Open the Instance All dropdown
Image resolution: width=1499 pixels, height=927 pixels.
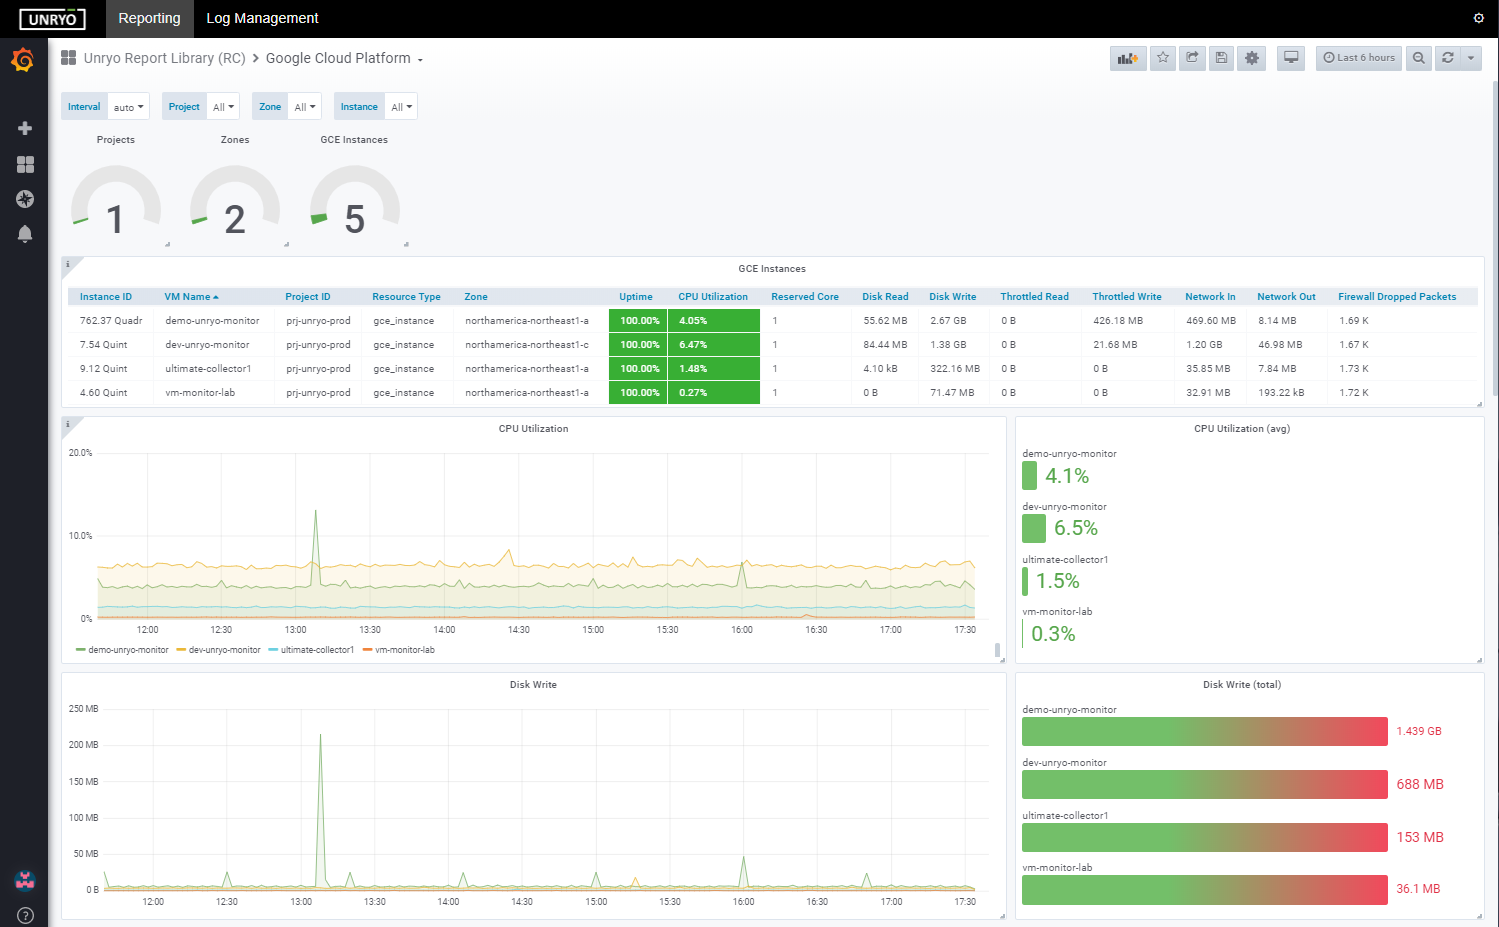click(x=401, y=107)
